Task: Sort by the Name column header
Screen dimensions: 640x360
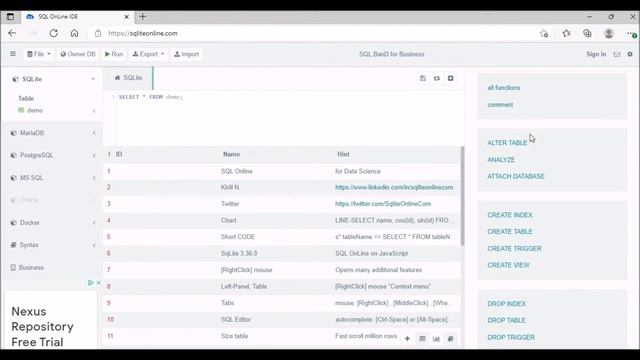Action: (x=231, y=154)
